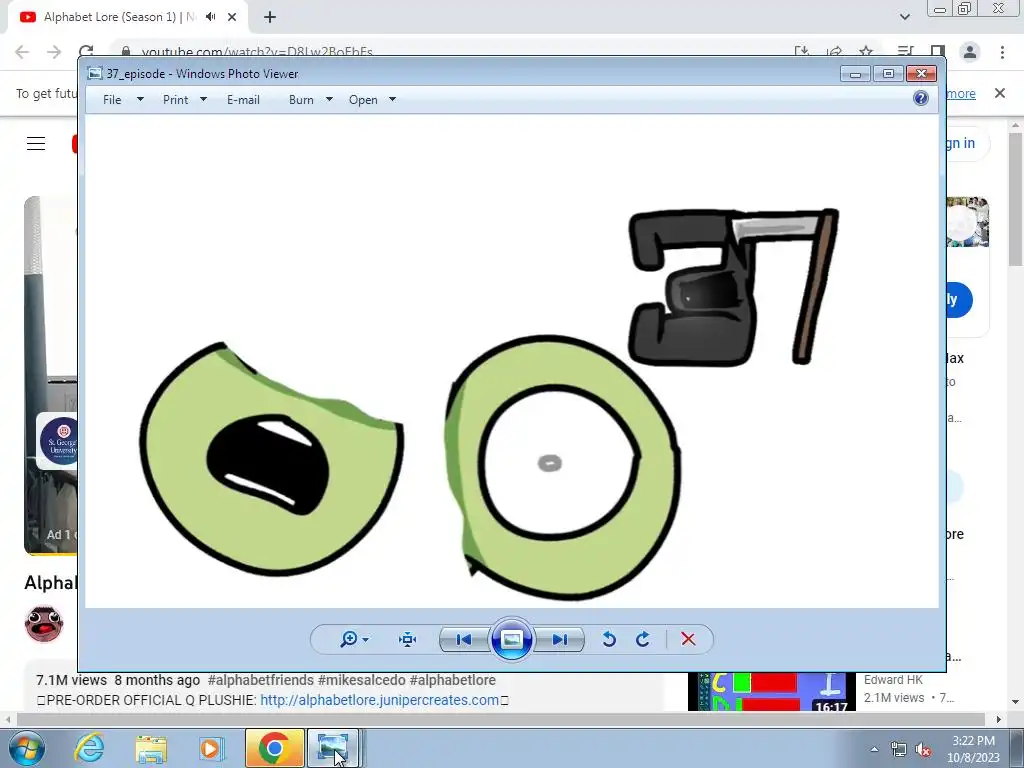Click the E-mail menu item

coord(243,100)
